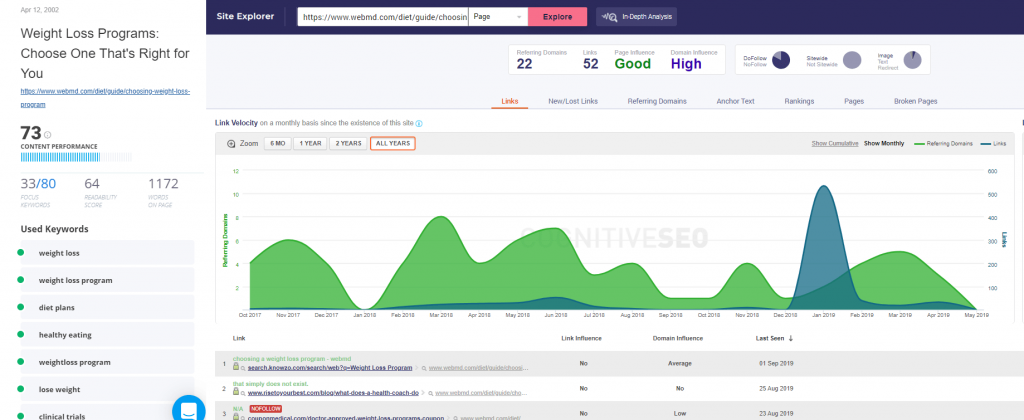The image size is (1024, 420).
Task: Click the Show Cumulative link
Action: 835,143
